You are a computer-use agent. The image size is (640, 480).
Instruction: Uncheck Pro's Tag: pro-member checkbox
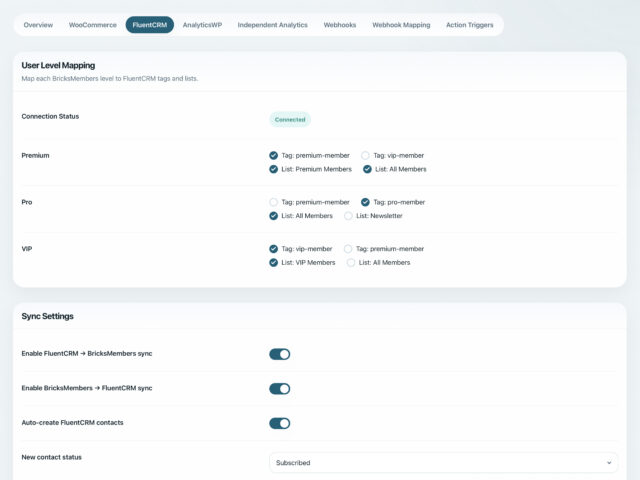click(x=365, y=202)
